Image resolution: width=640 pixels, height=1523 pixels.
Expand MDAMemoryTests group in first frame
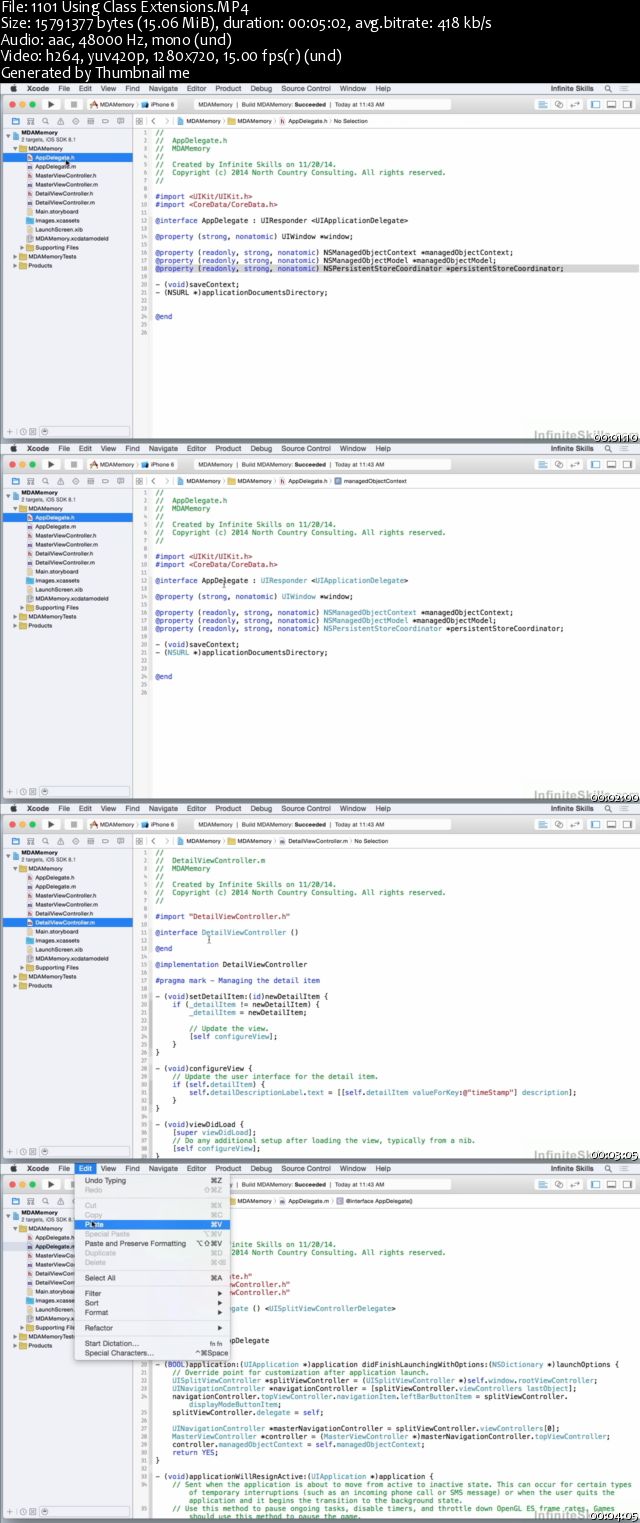tap(16, 256)
